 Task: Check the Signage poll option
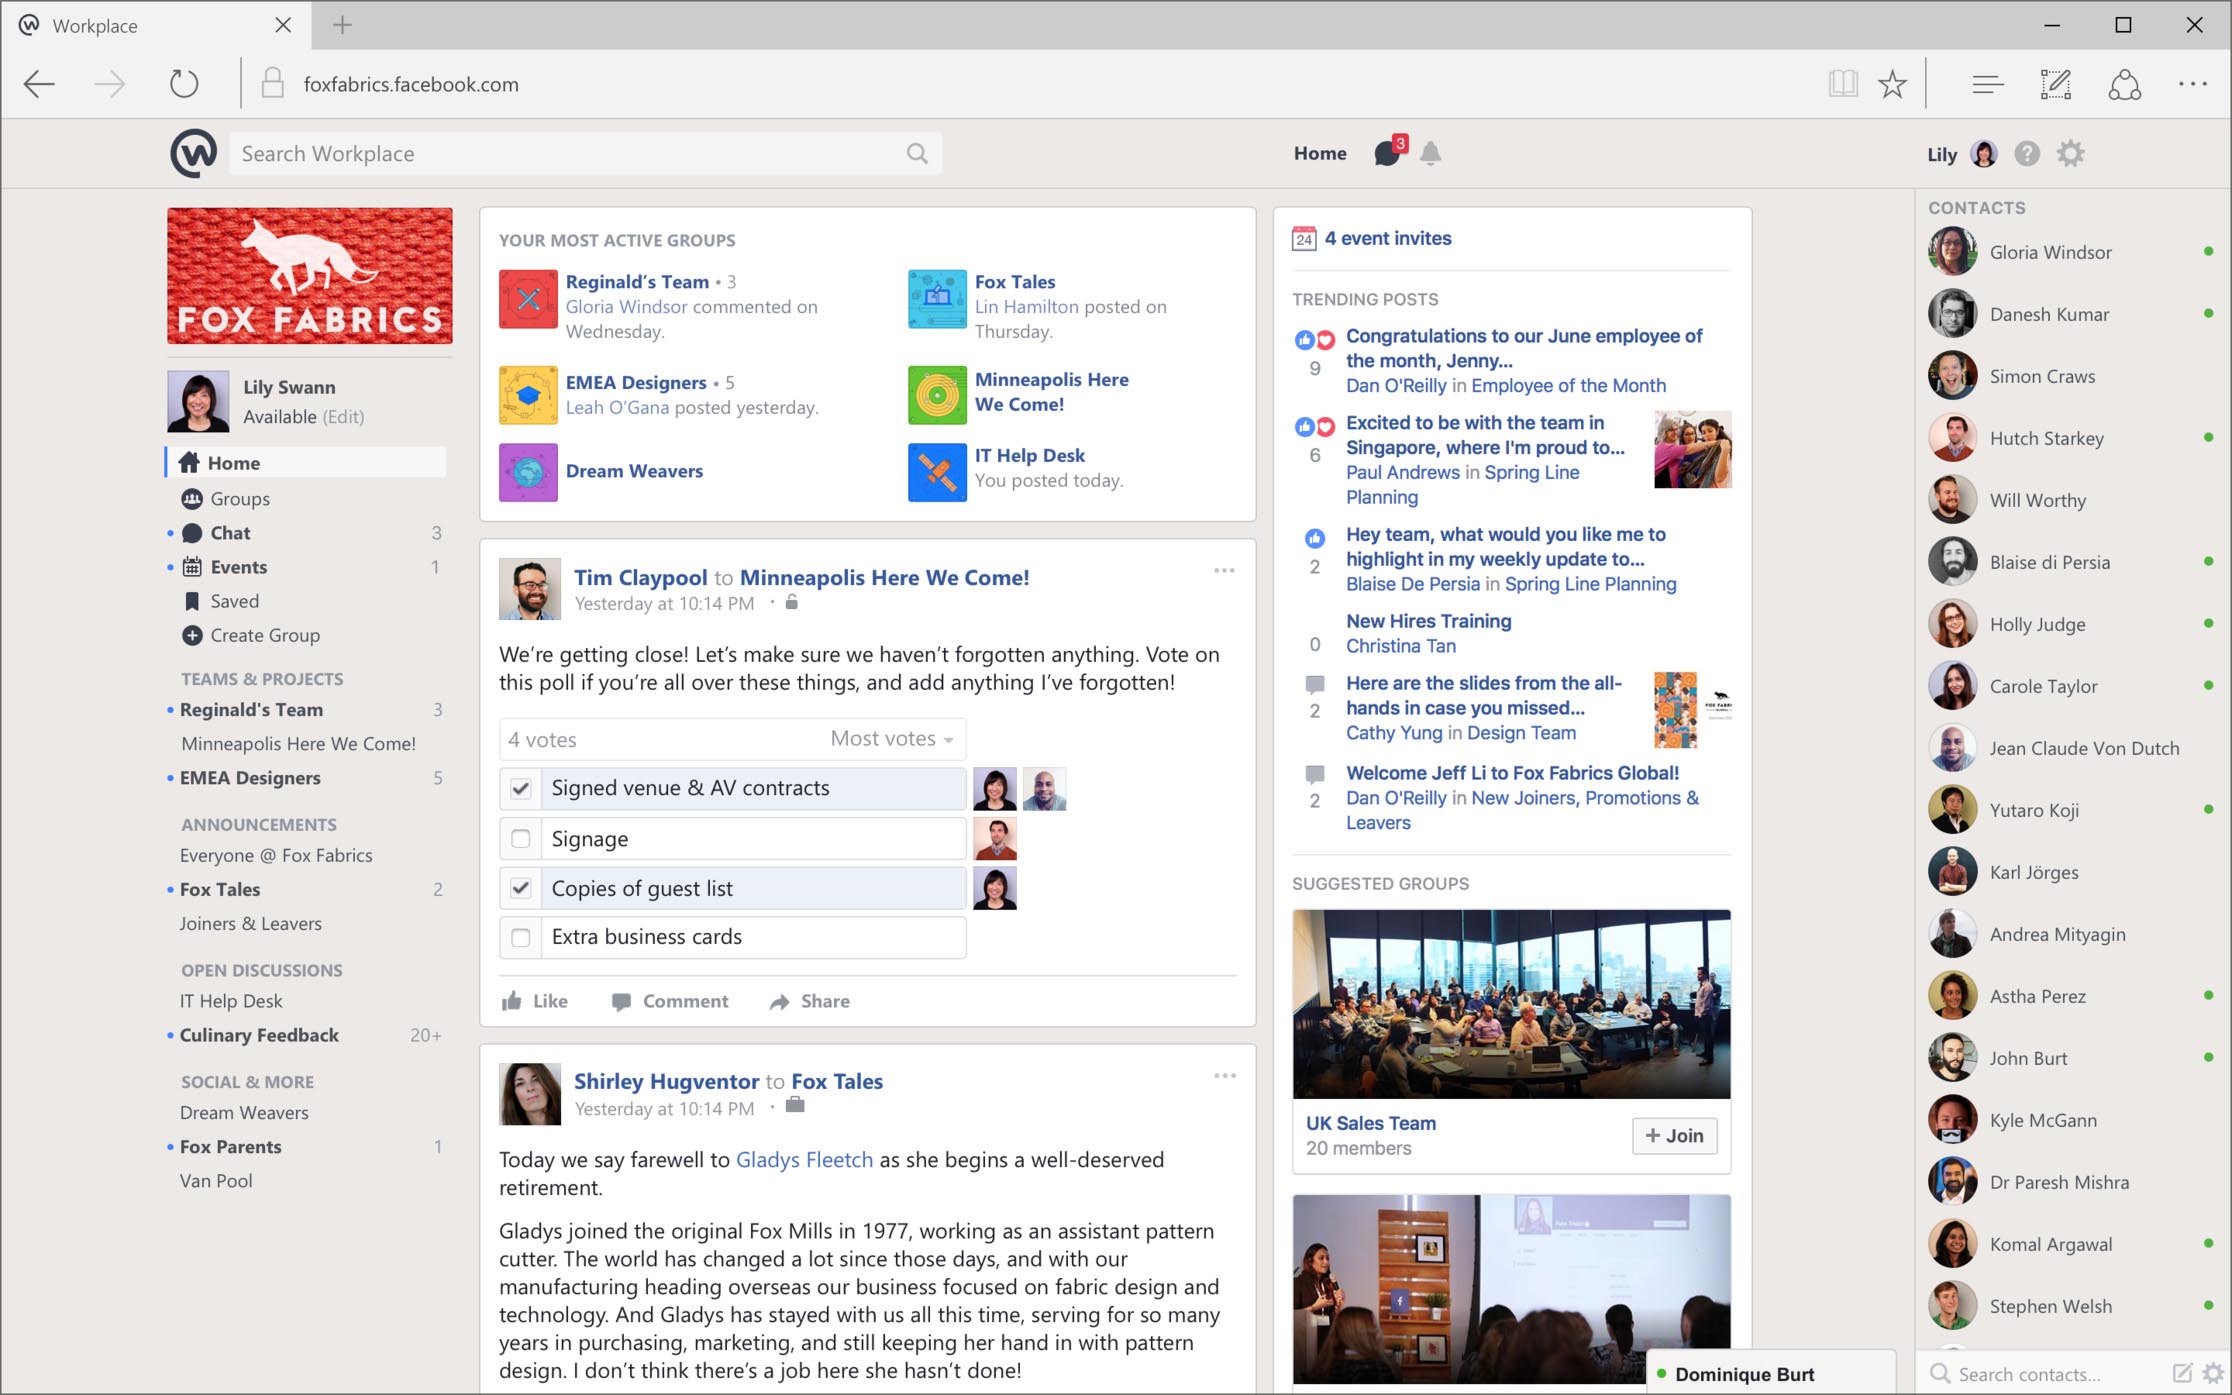coord(520,838)
